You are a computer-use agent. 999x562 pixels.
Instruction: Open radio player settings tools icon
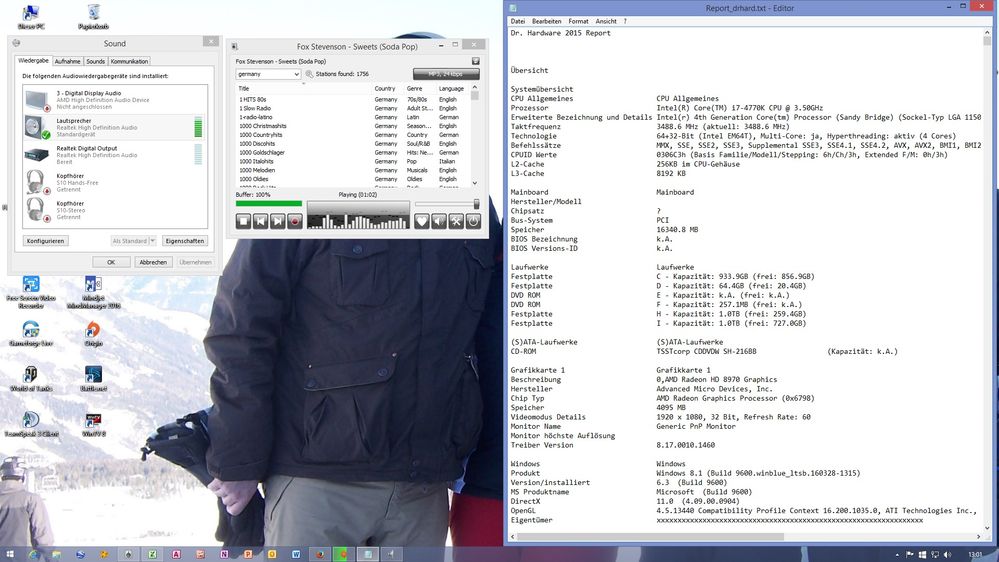click(x=456, y=221)
